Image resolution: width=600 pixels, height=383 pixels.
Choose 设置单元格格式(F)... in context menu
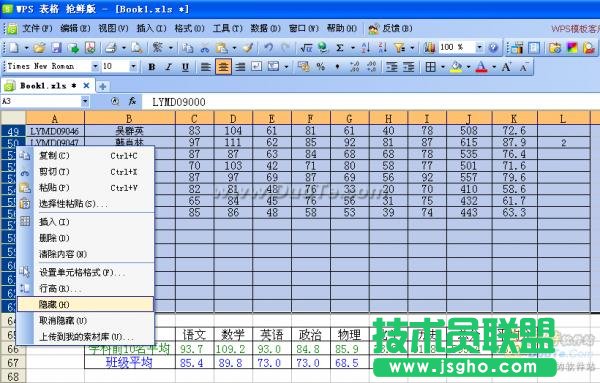point(85,272)
